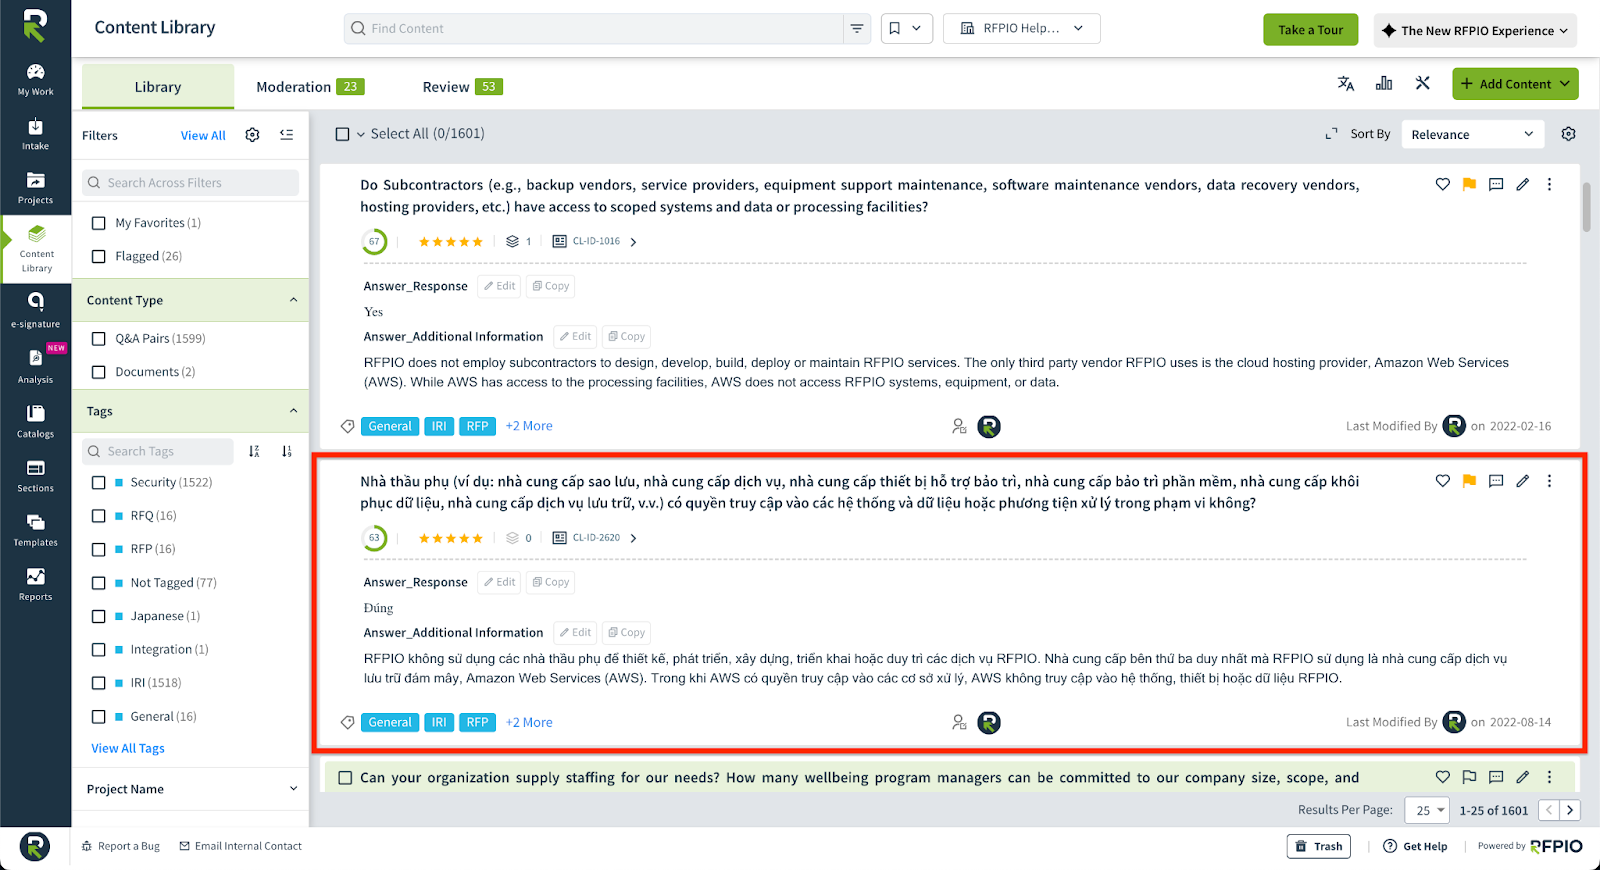This screenshot has height=870, width=1600.
Task: Open the bookmark saved search dropdown
Action: point(906,29)
